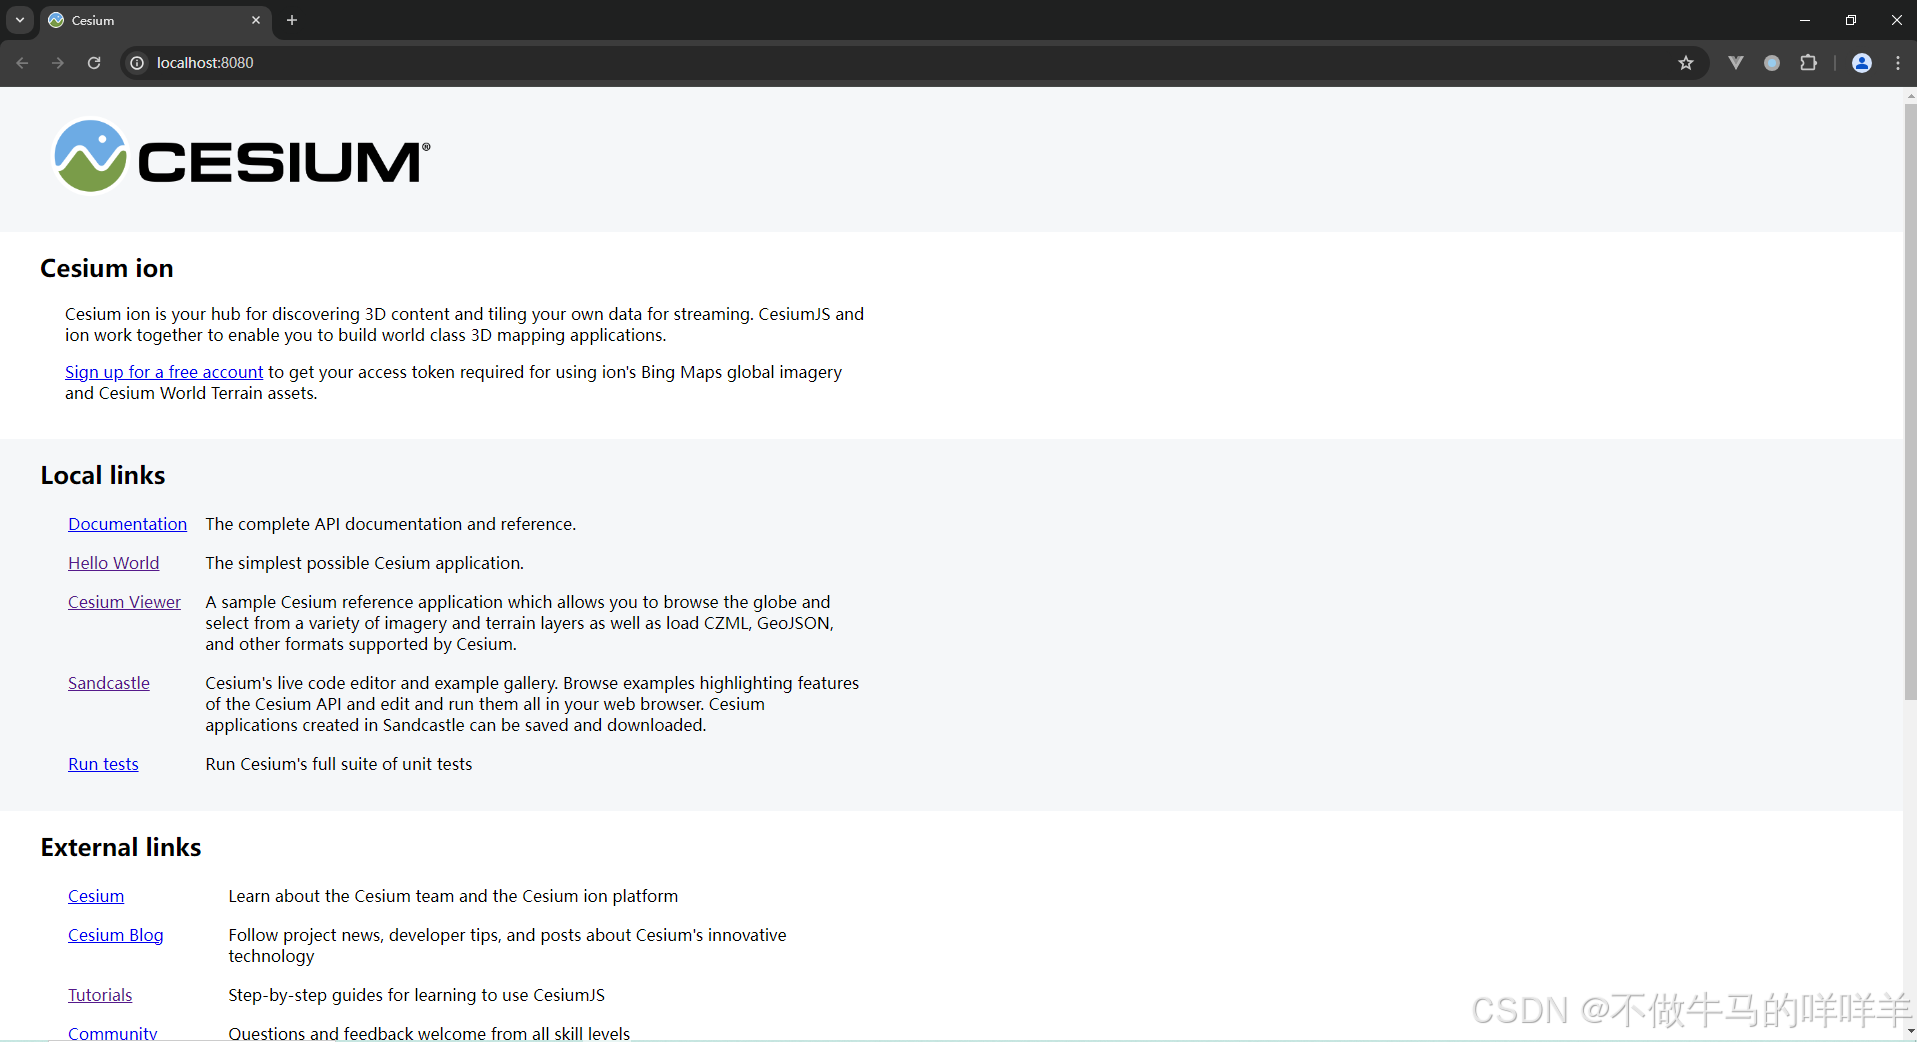
Task: Click the External links heading
Action: tap(121, 847)
